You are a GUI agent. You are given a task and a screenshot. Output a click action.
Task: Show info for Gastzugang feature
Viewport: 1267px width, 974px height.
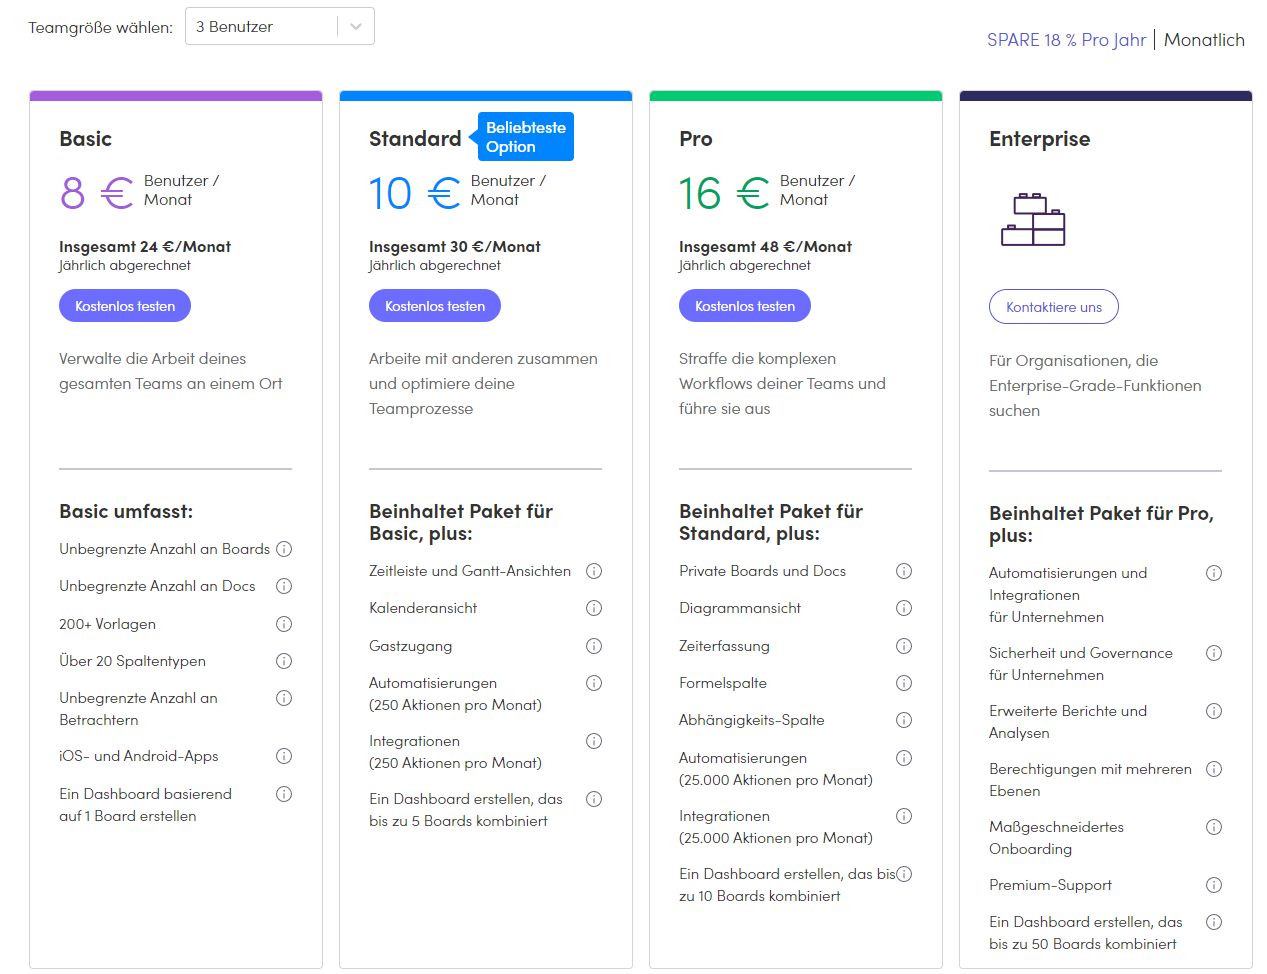click(x=594, y=646)
